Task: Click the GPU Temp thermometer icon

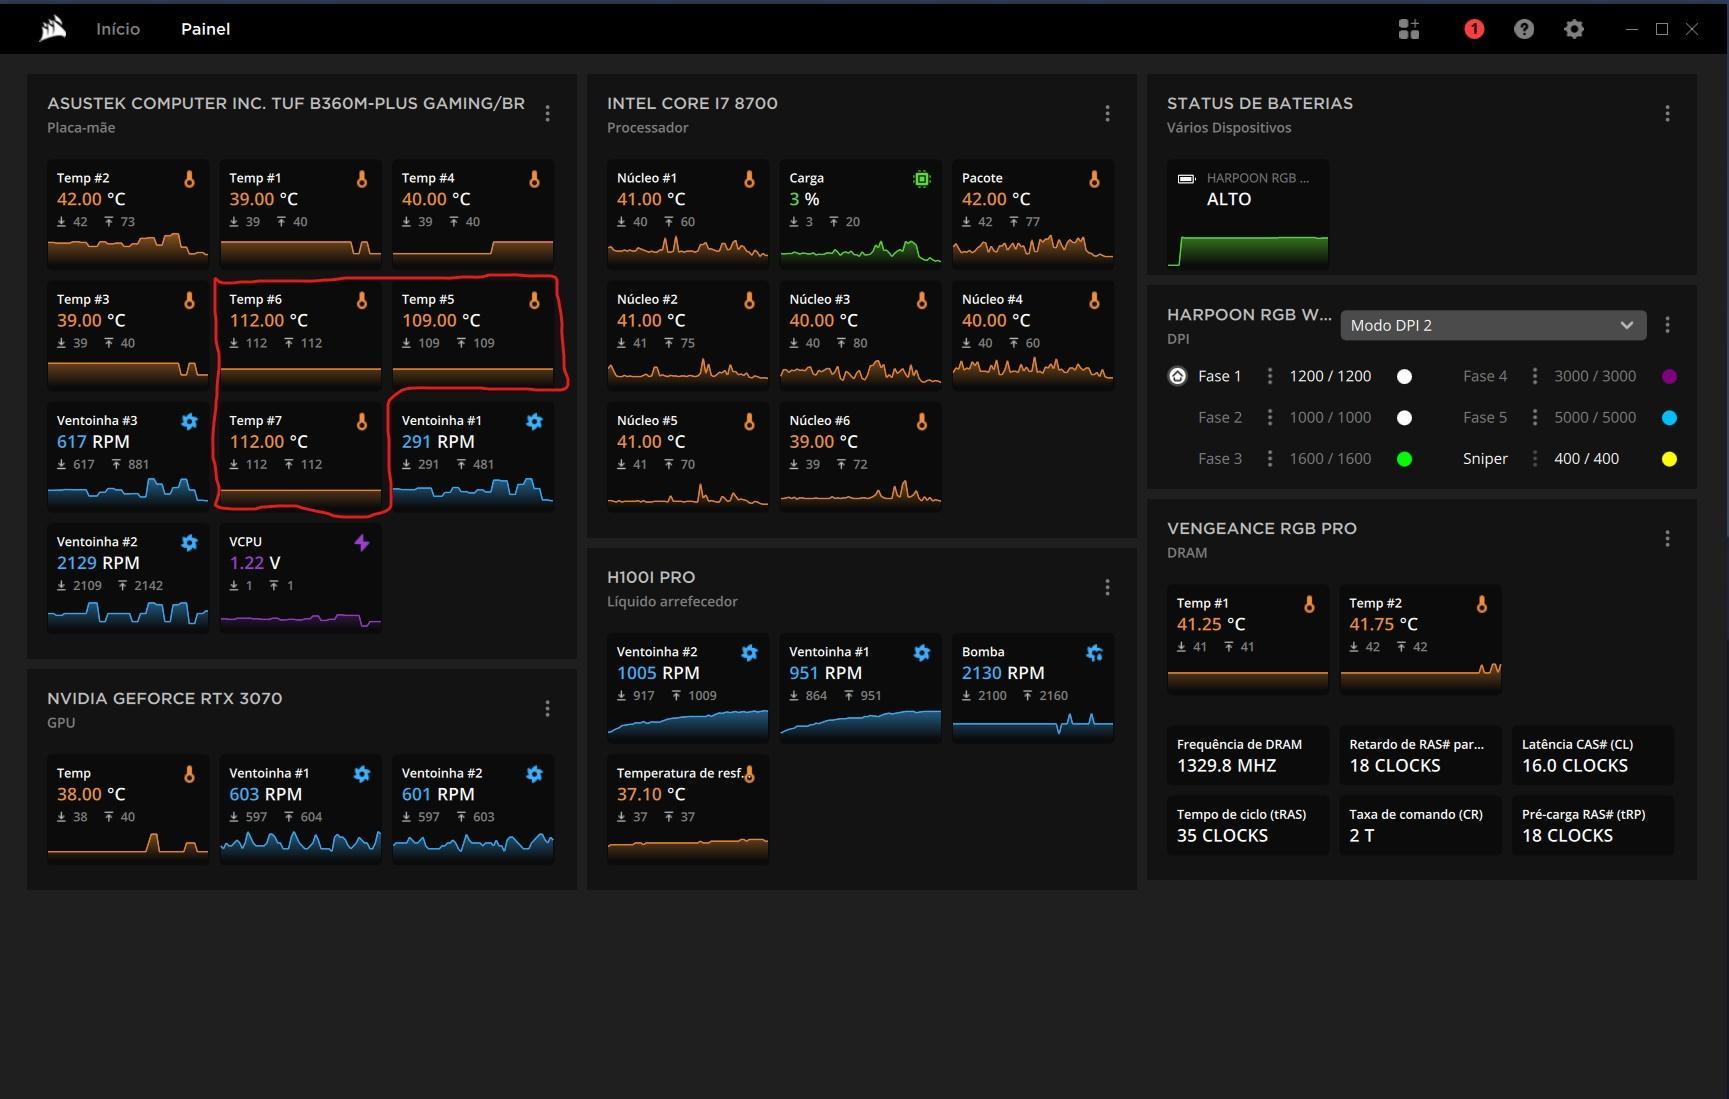Action: pos(189,774)
